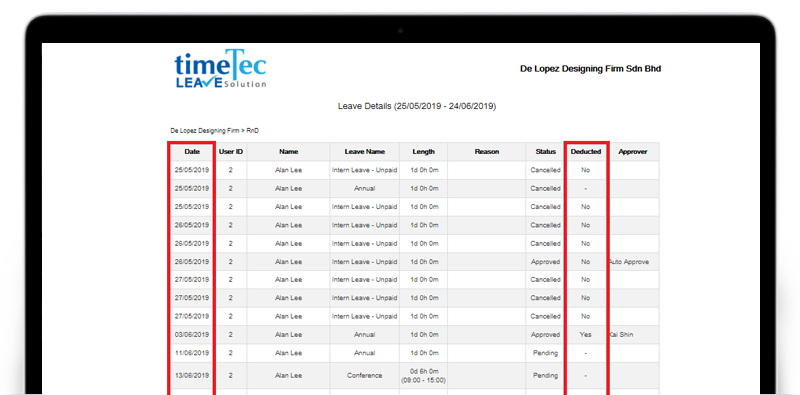Click the laptop webcam at top center
This screenshot has height=395, width=800.
tap(400, 31)
